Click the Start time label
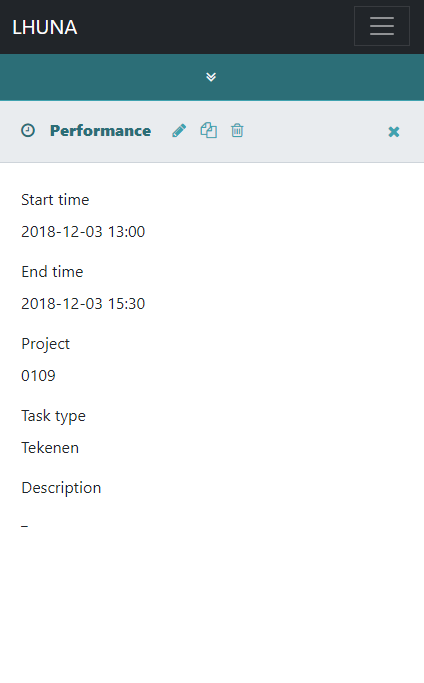This screenshot has height=683, width=424. pos(55,200)
